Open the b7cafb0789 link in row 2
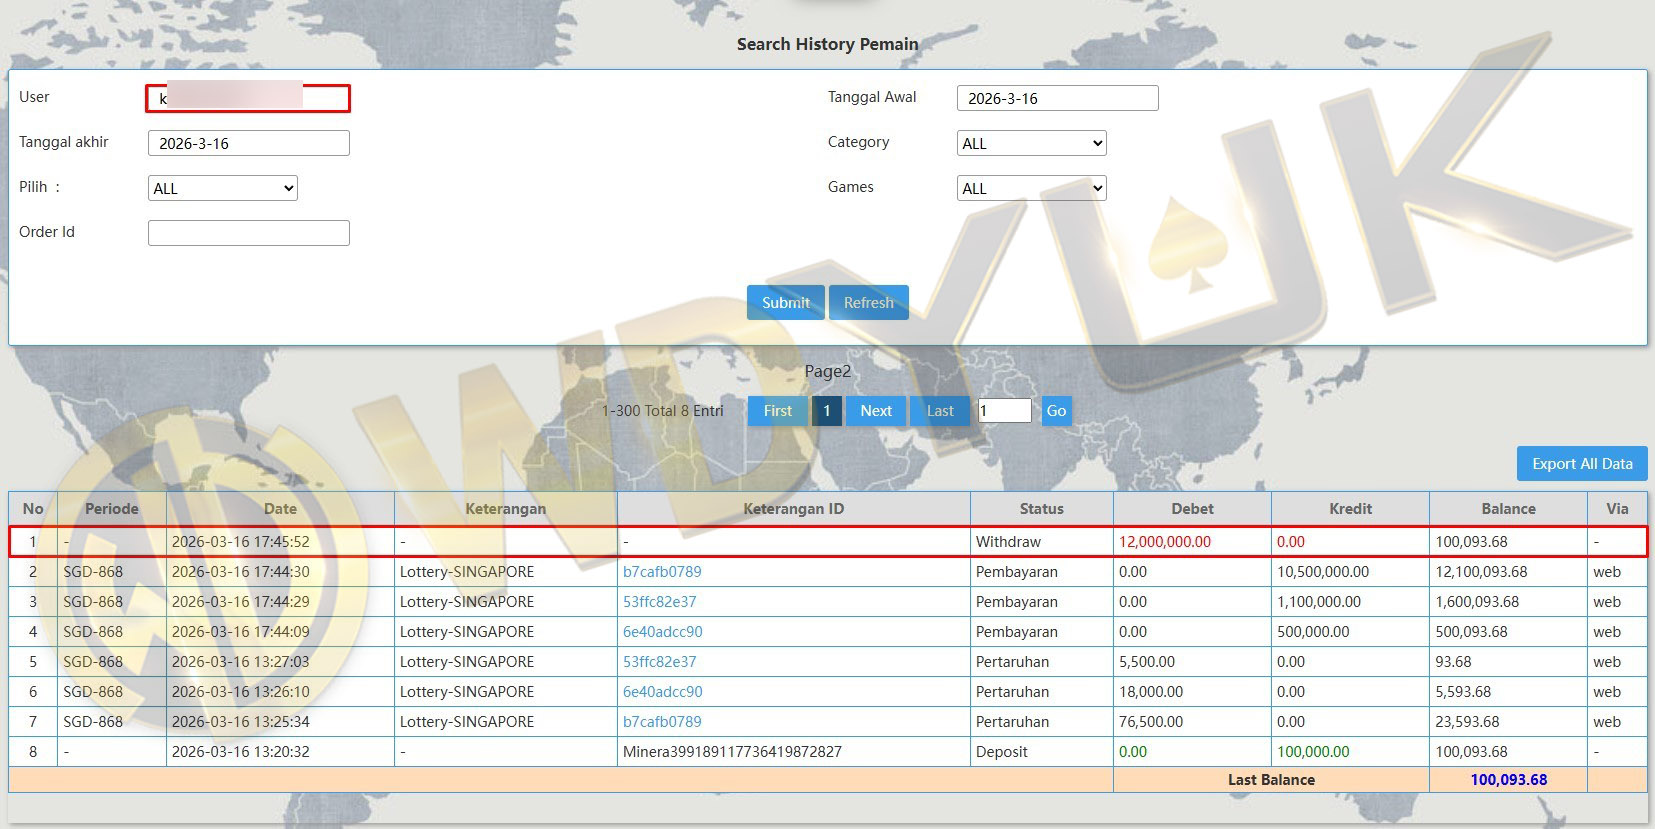Image resolution: width=1655 pixels, height=829 pixels. coord(662,572)
